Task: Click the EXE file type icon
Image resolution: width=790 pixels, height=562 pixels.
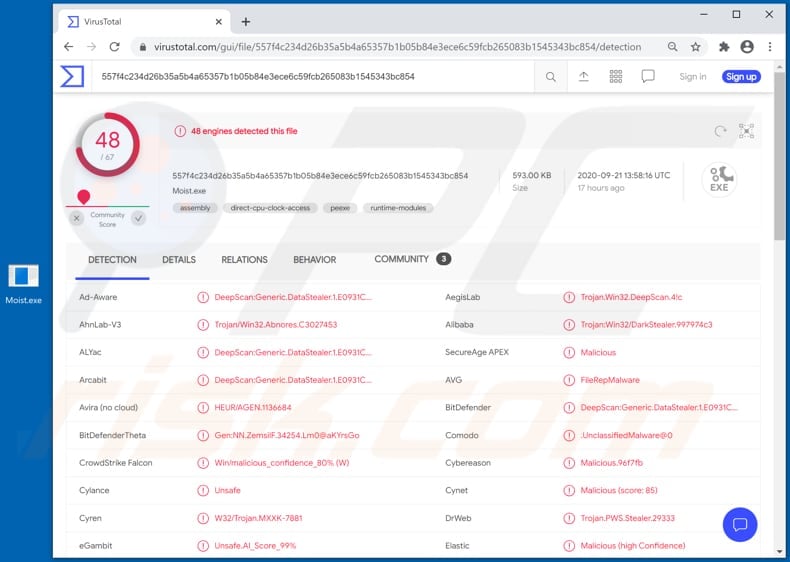Action: (x=719, y=179)
